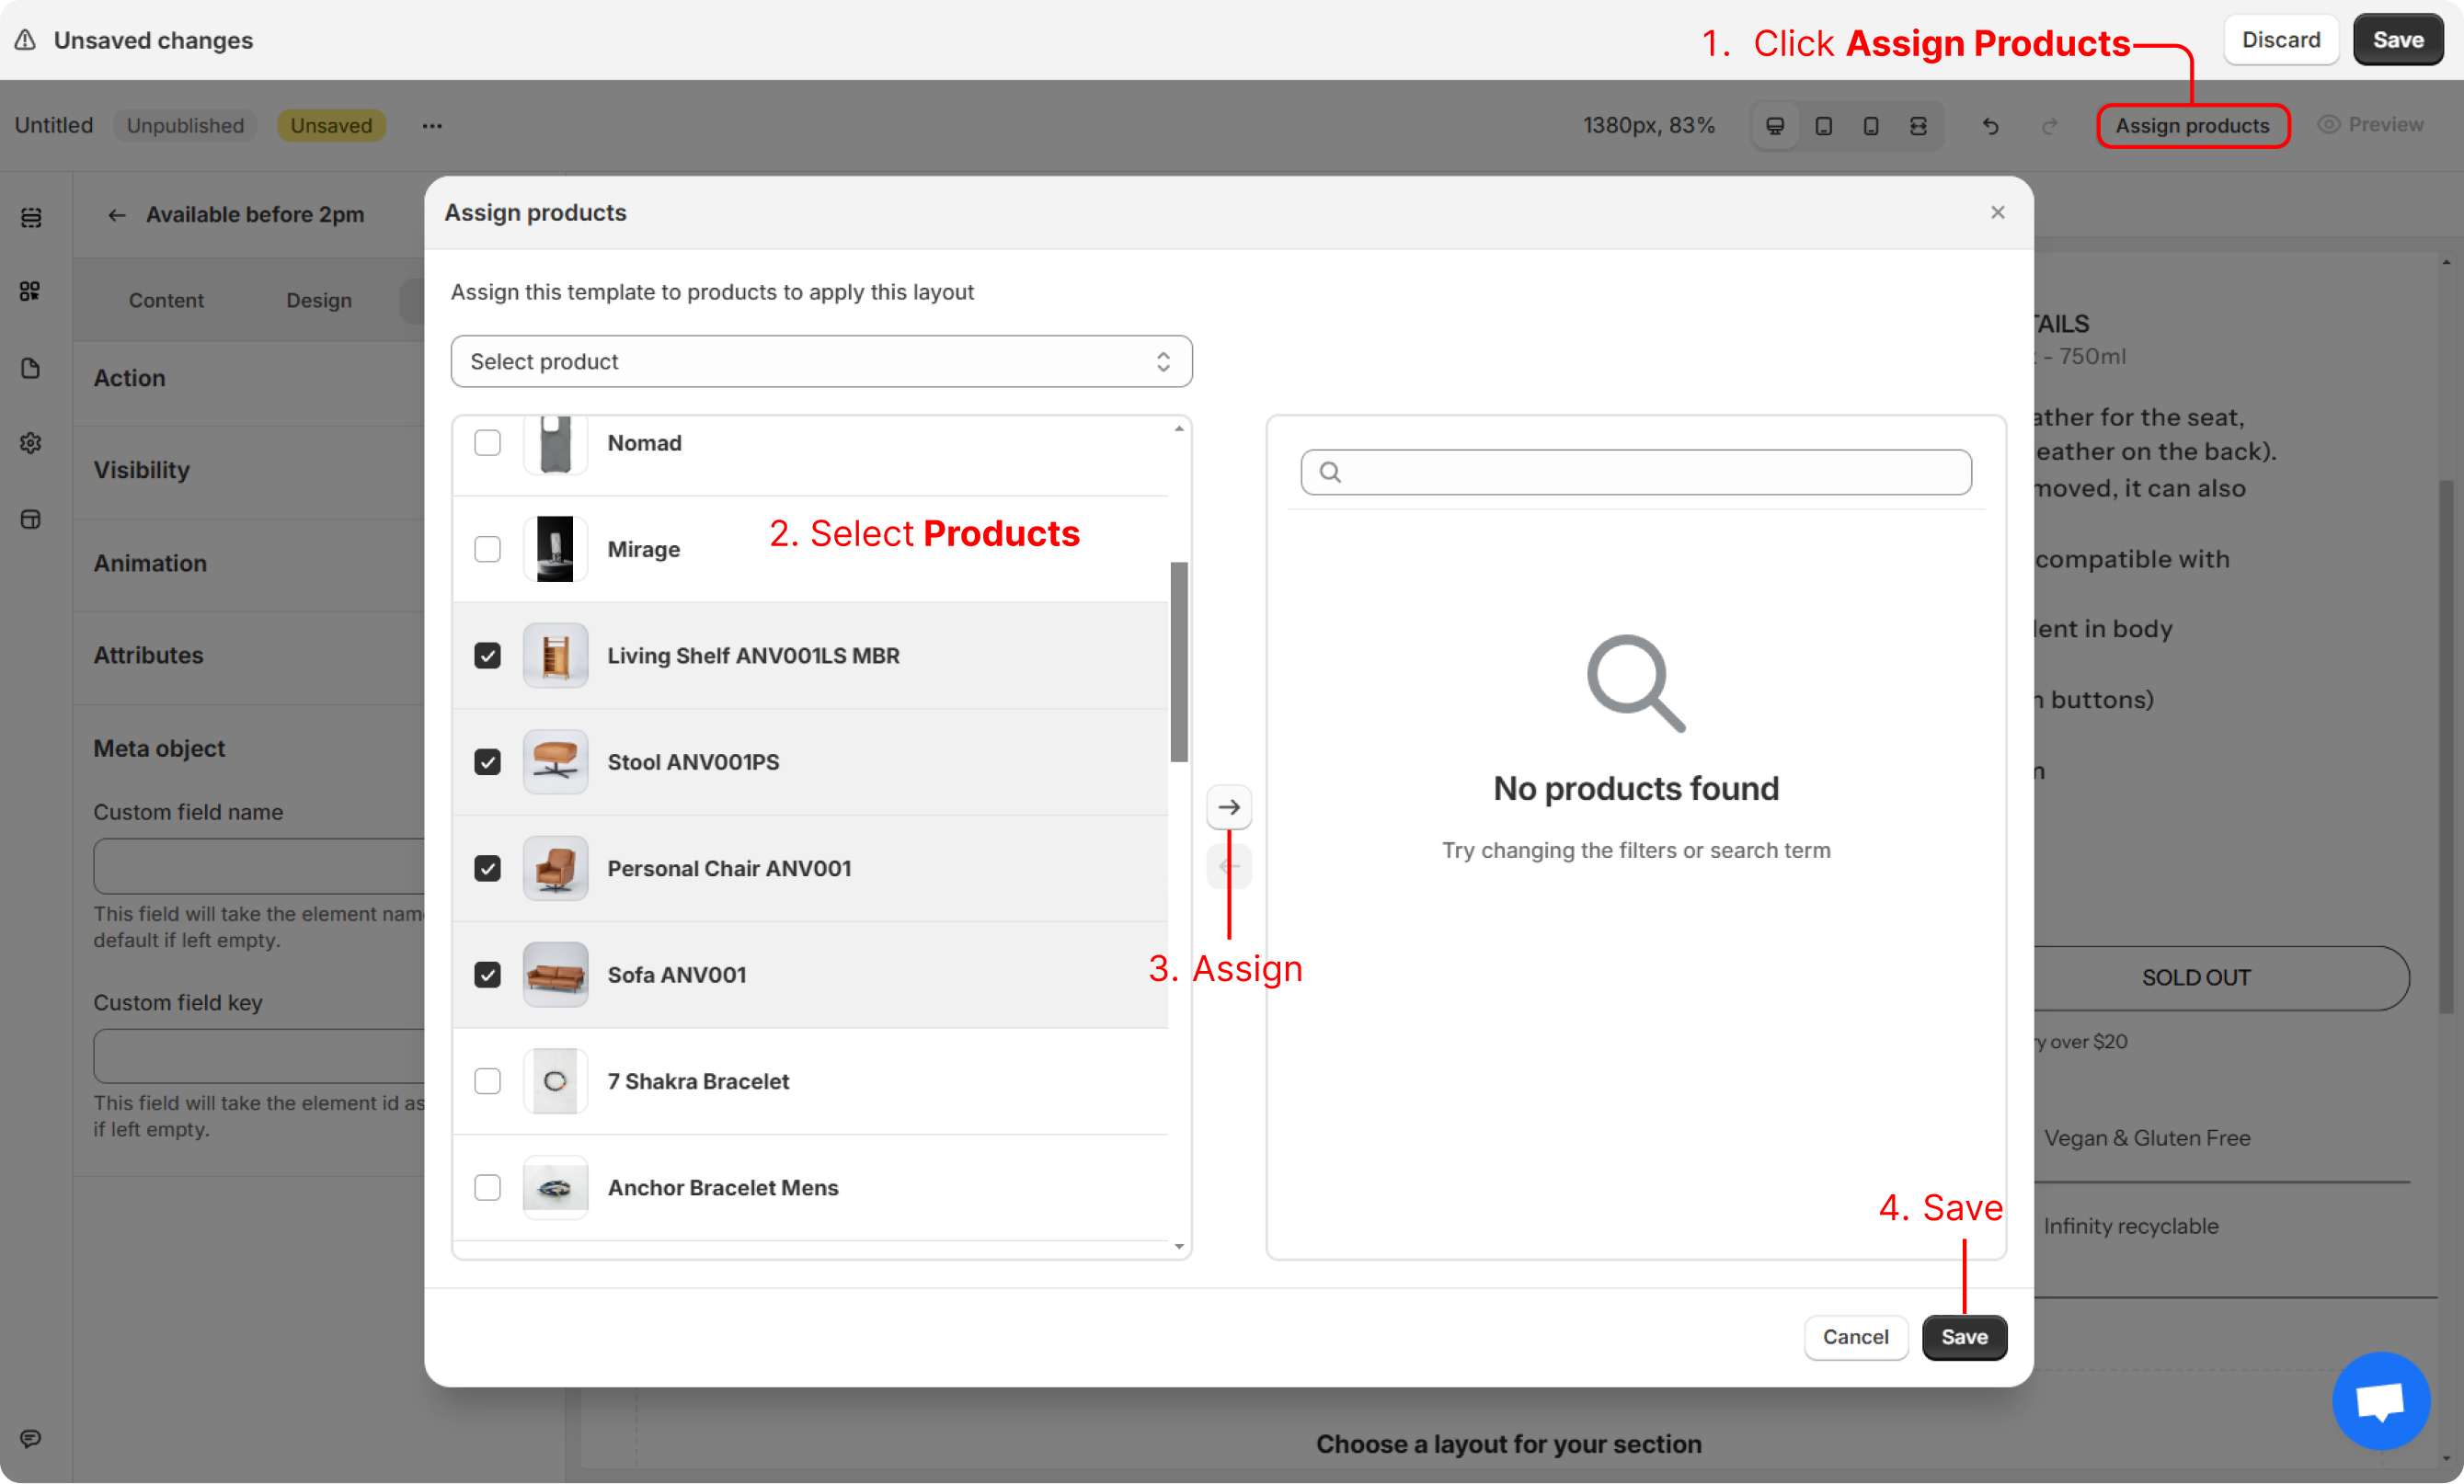Image resolution: width=2464 pixels, height=1484 pixels.
Task: Click the undo arrow icon
Action: click(1990, 126)
